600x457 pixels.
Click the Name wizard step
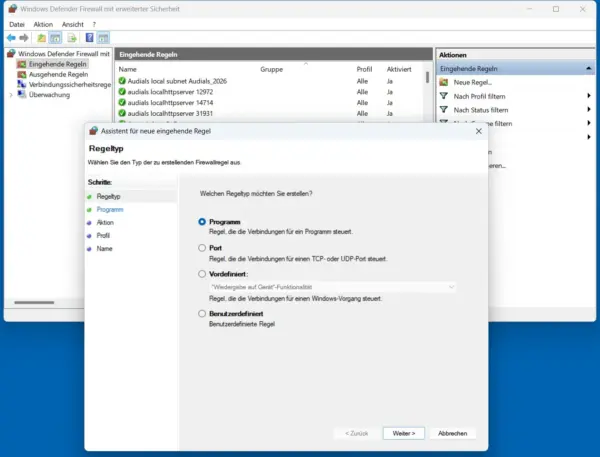coord(104,248)
